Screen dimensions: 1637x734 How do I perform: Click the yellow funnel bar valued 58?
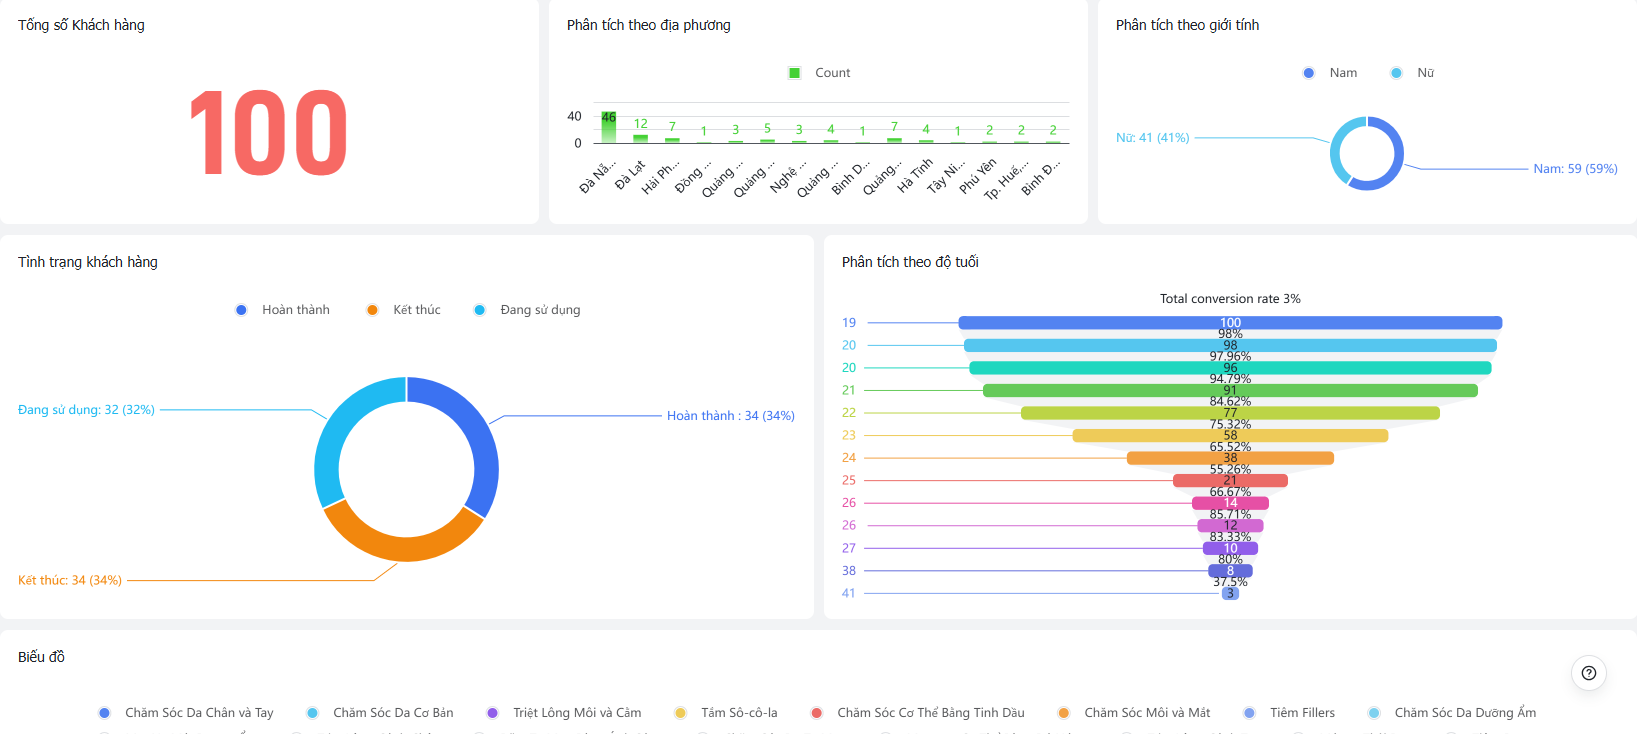[1230, 435]
